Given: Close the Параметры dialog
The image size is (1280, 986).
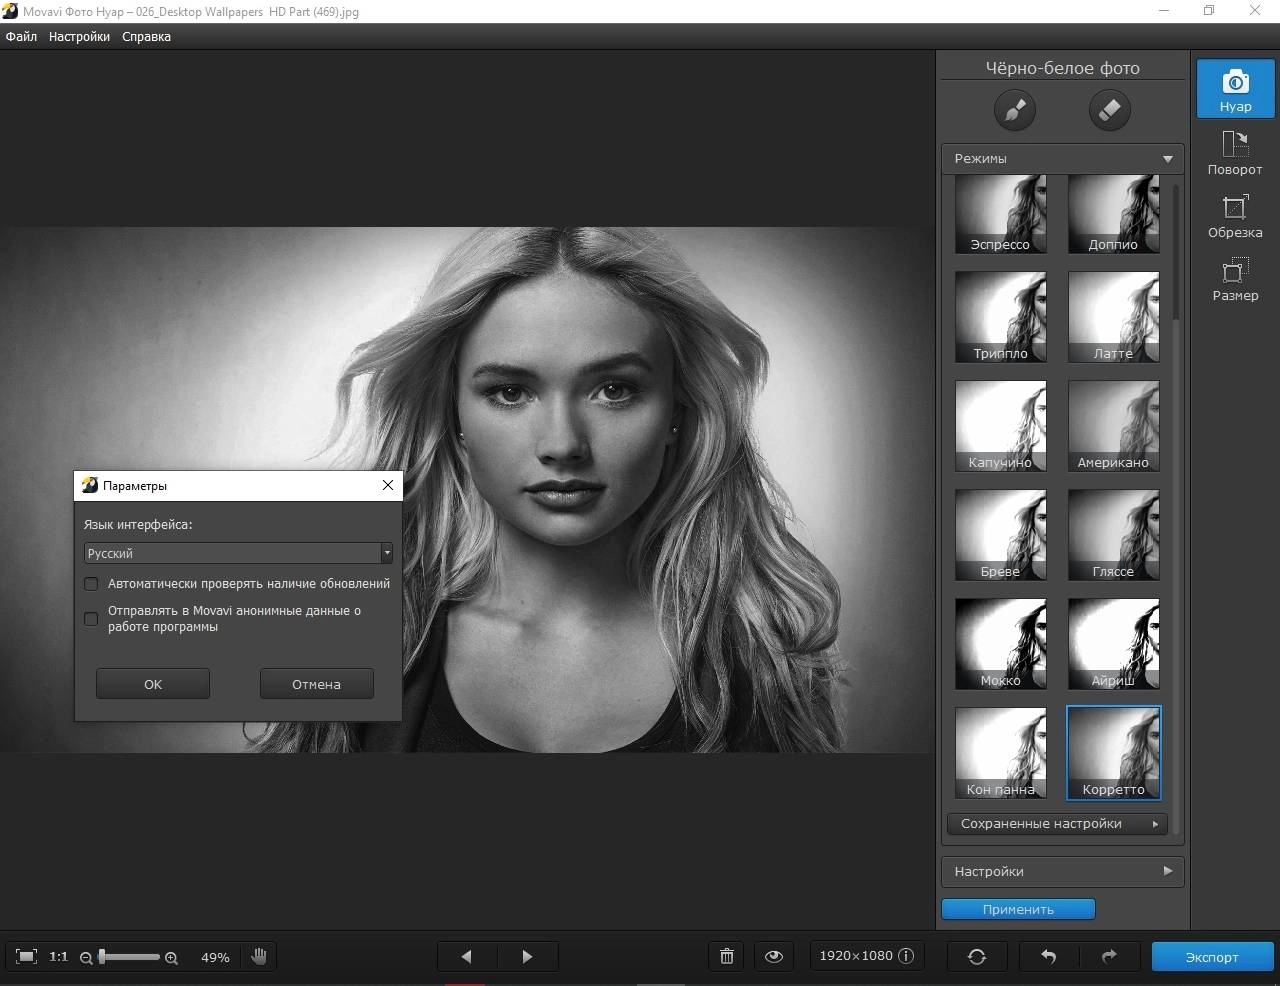Looking at the screenshot, I should coord(388,485).
